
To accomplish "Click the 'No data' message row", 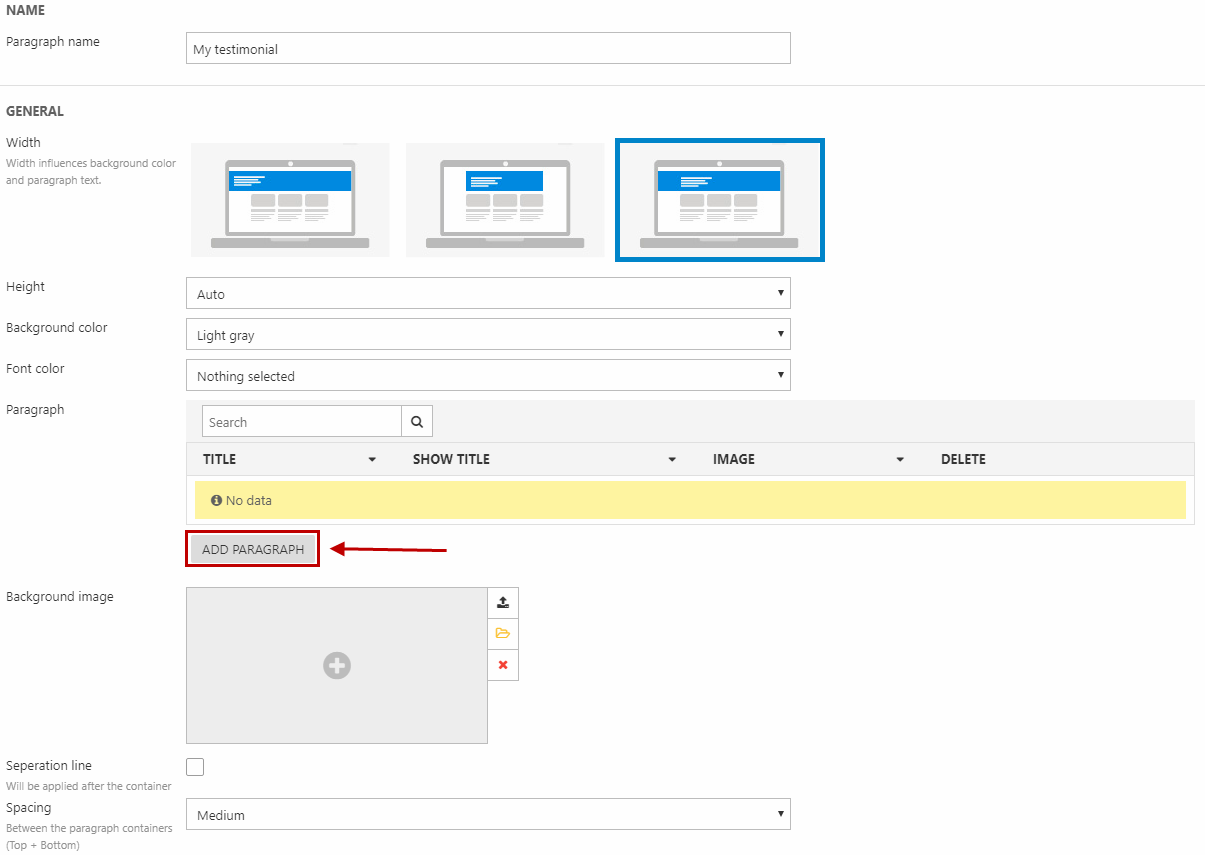I will (x=690, y=500).
